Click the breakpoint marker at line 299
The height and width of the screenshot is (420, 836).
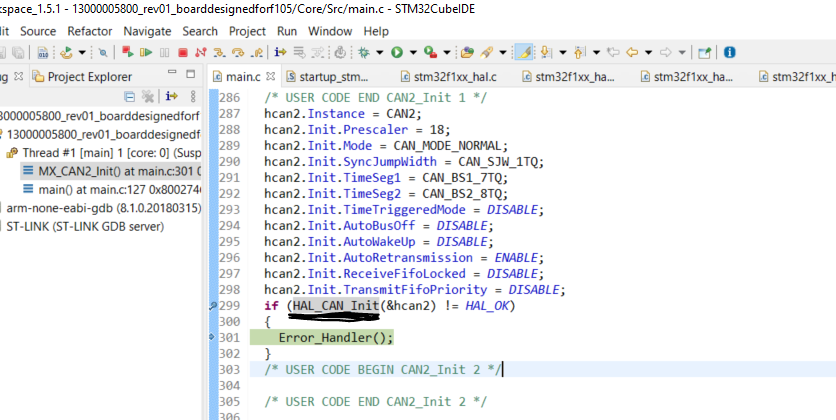pos(213,306)
